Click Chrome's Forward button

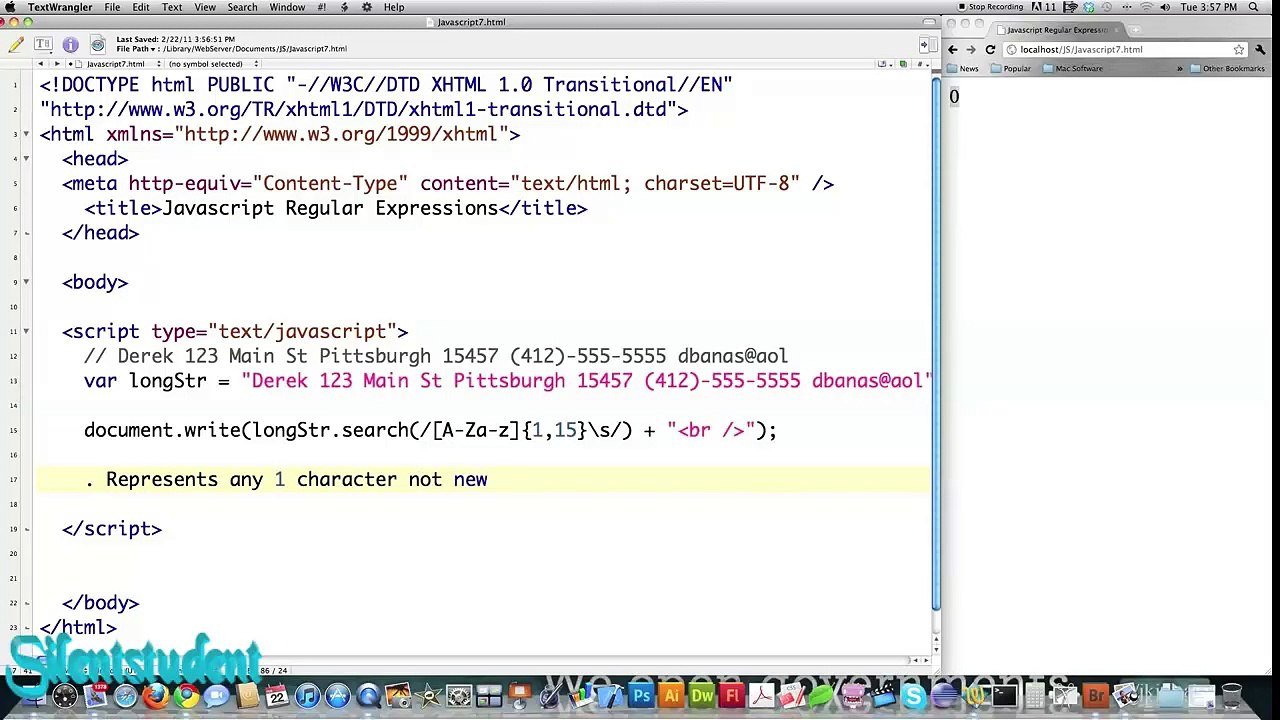971,49
